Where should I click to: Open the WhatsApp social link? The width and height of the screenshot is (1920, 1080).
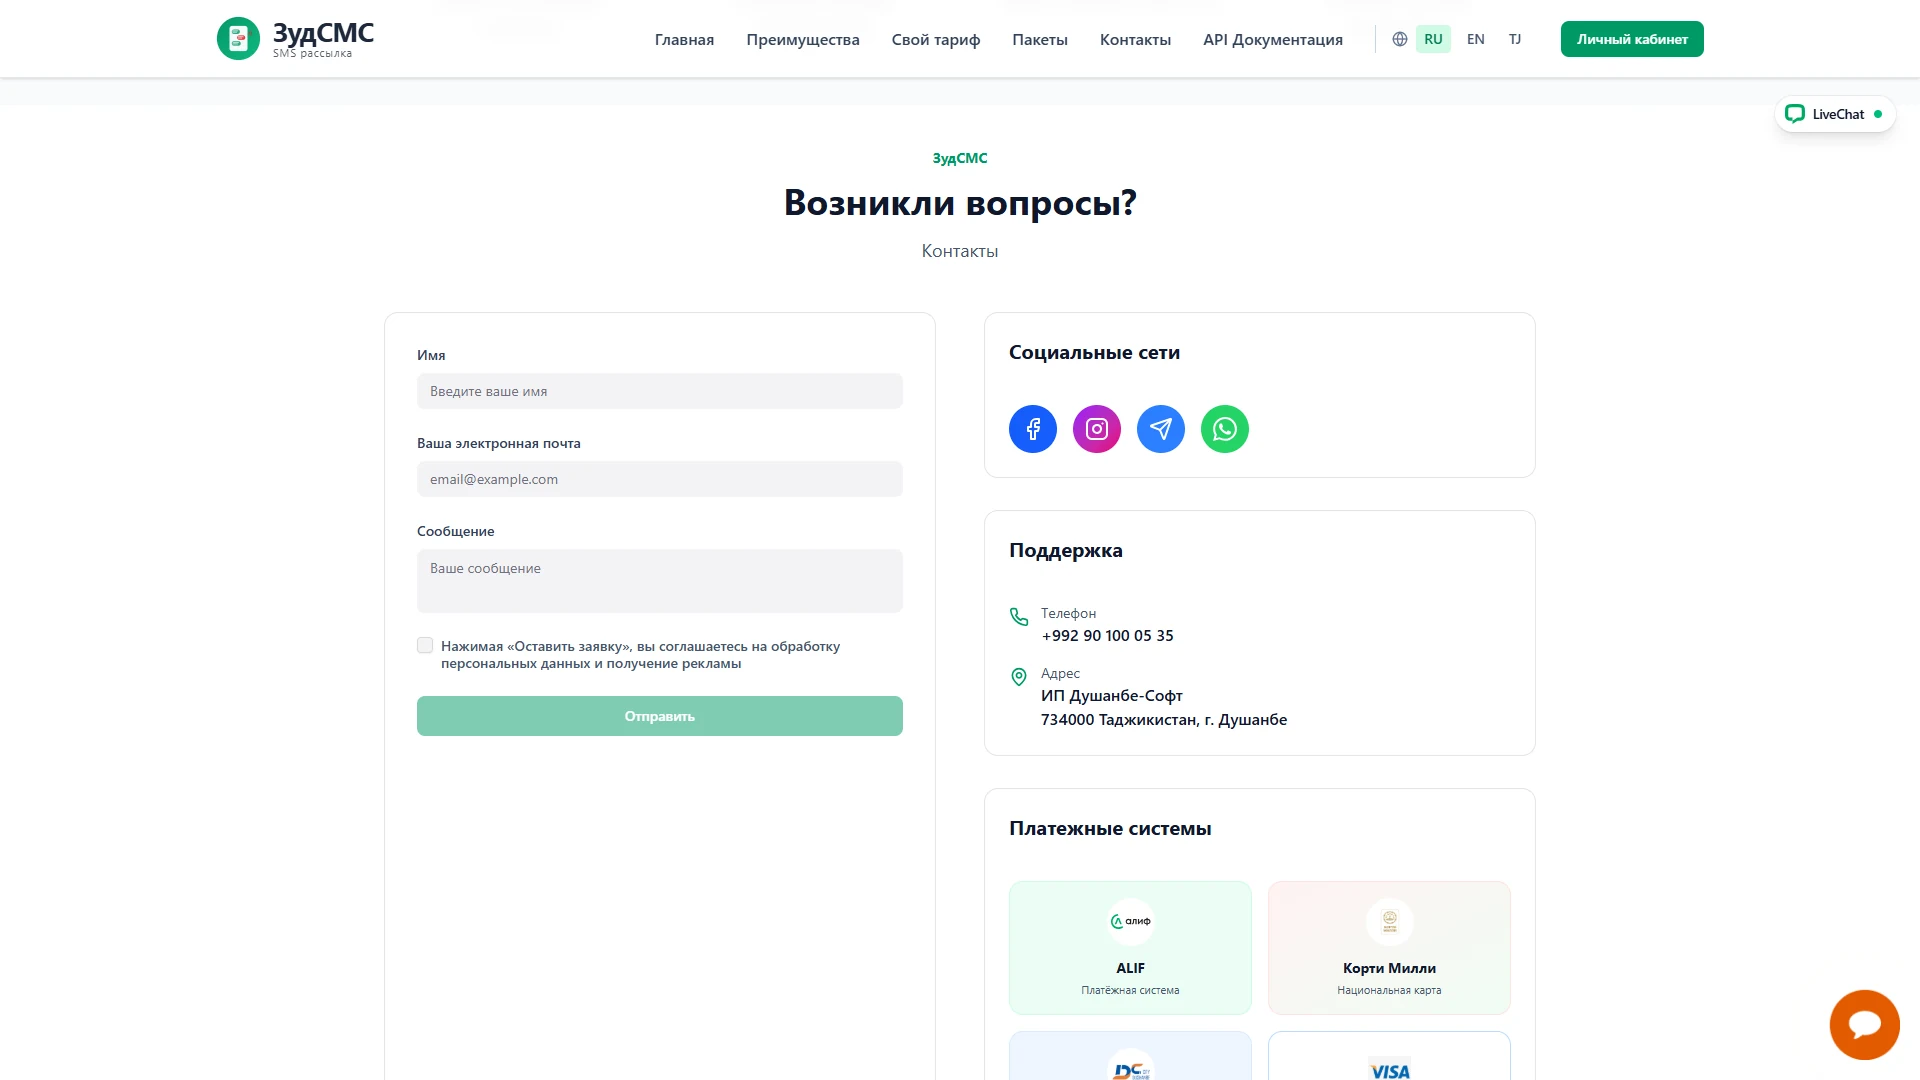(x=1225, y=429)
